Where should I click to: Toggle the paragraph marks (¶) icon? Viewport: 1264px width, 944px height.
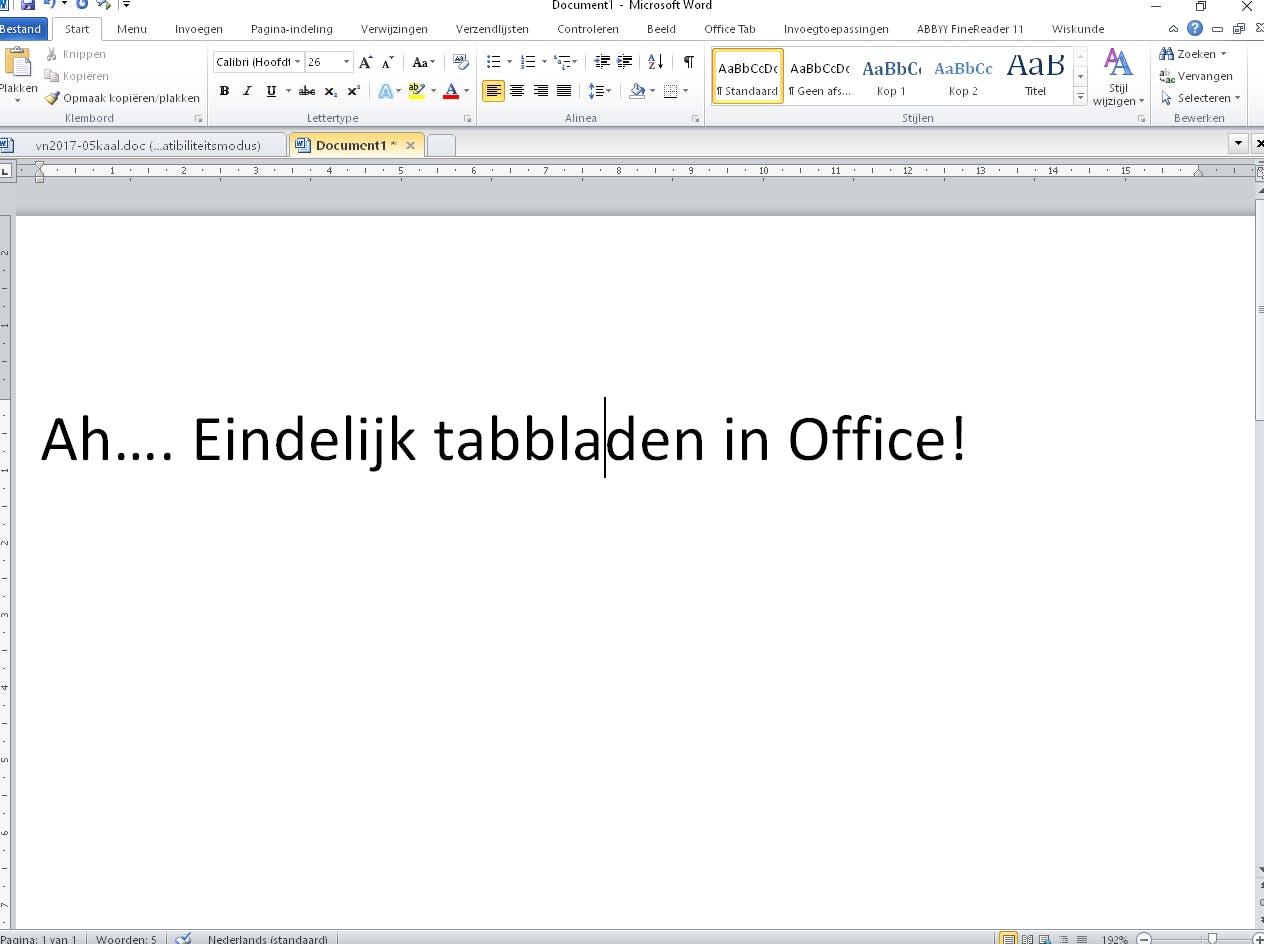[687, 62]
